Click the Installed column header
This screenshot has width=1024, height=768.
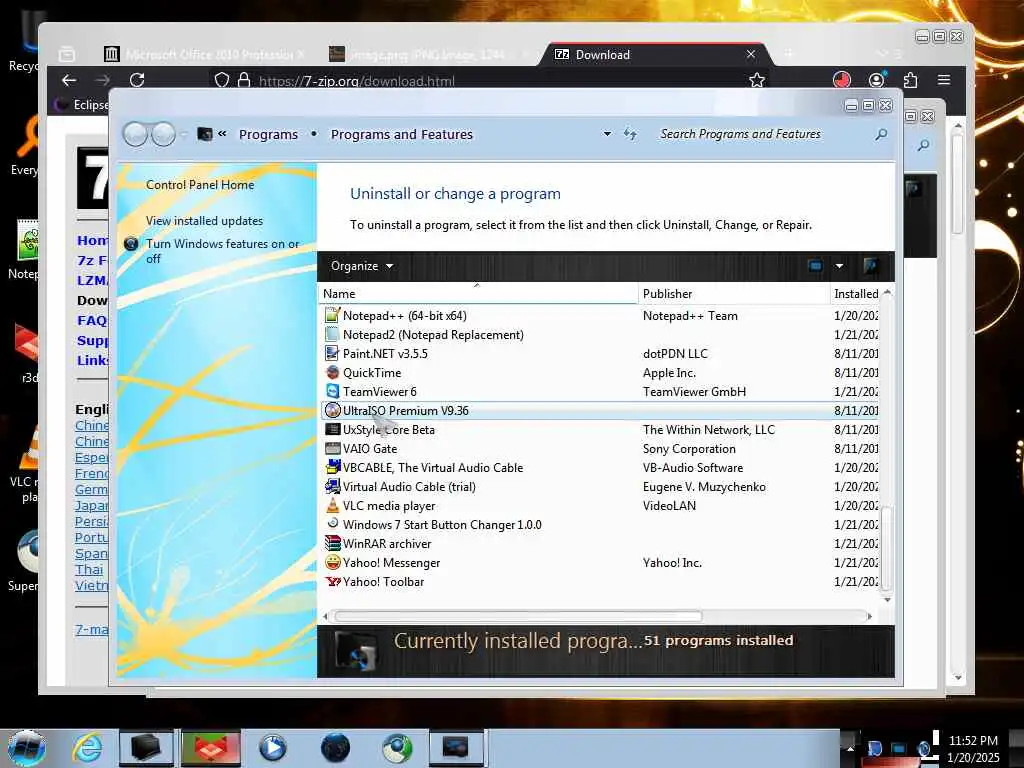pos(856,294)
